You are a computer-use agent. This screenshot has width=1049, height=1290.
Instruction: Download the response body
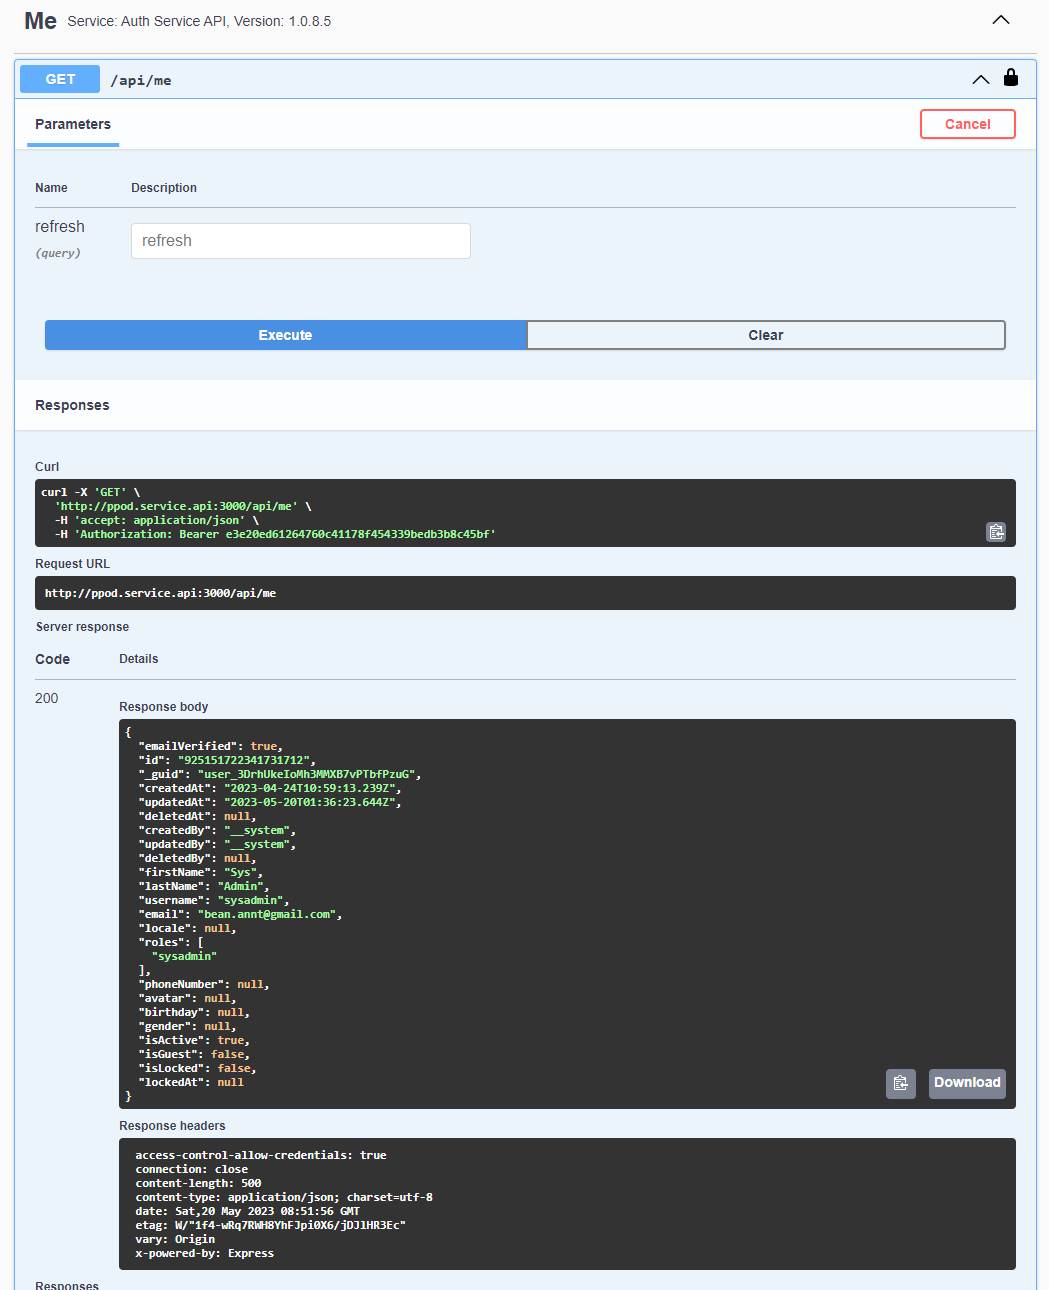click(x=966, y=1083)
